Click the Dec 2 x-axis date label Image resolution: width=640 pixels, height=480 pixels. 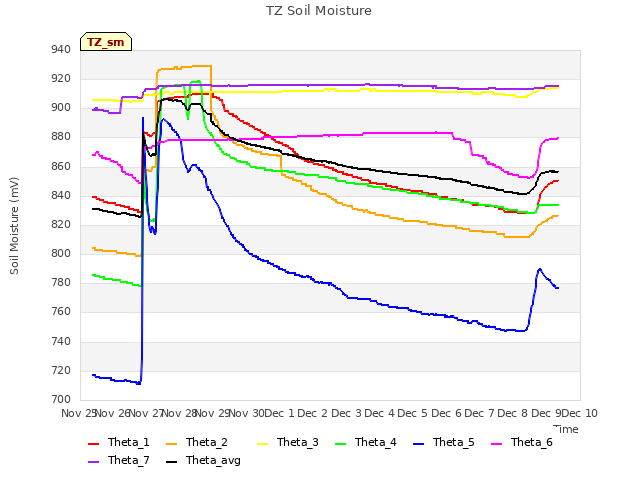click(313, 413)
